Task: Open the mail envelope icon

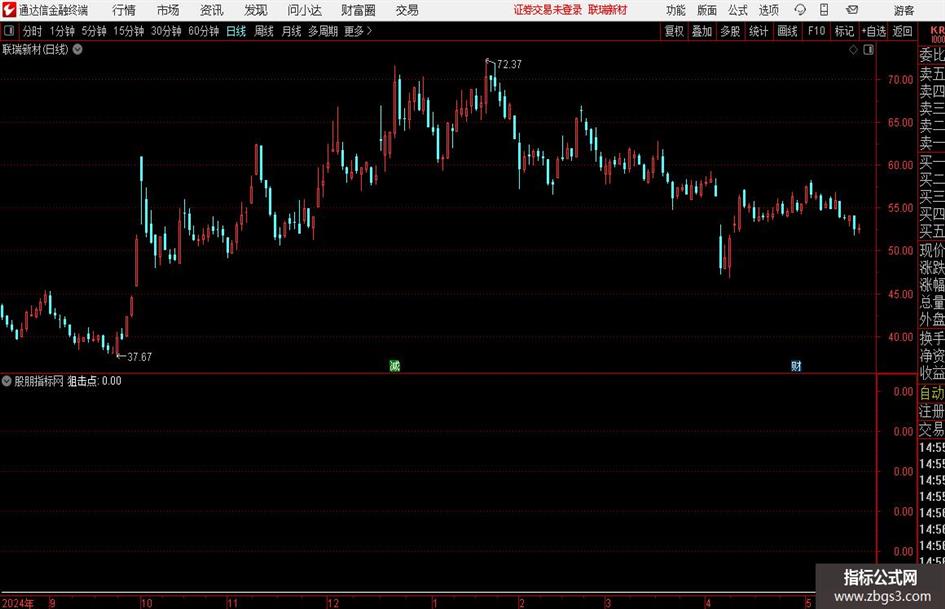Action: click(852, 10)
